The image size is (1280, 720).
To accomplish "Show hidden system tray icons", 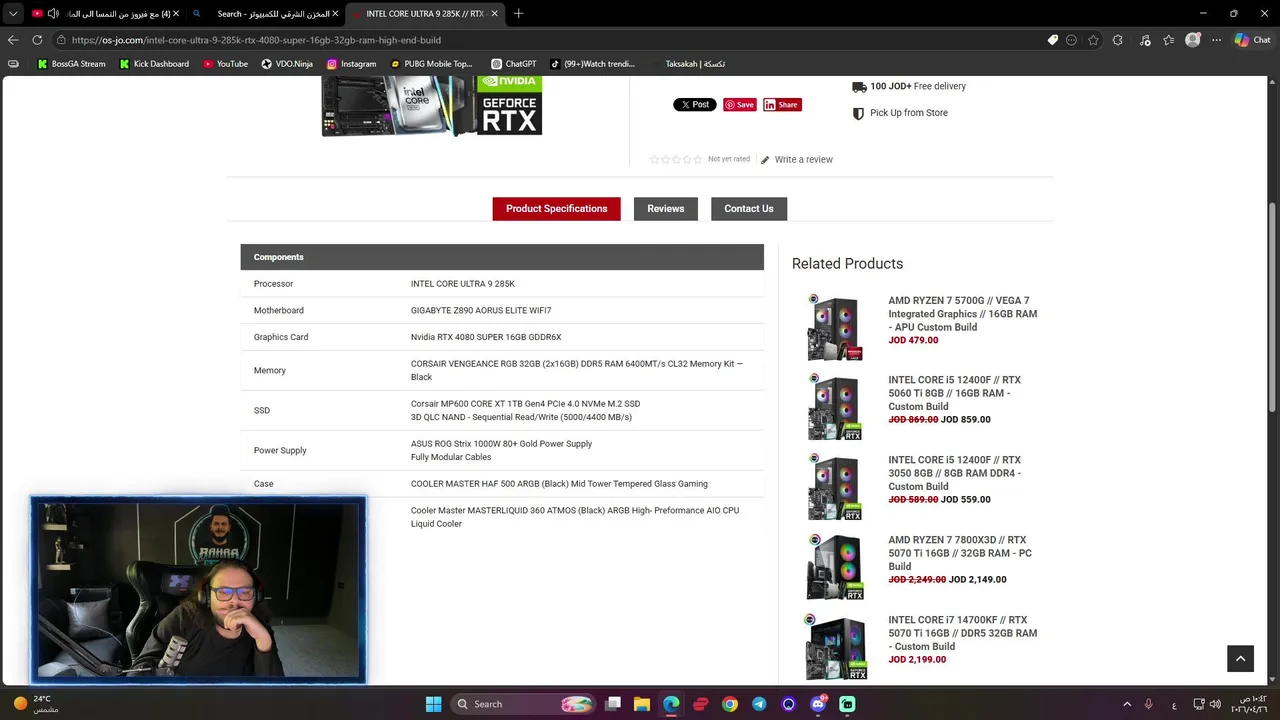I will click(1127, 704).
